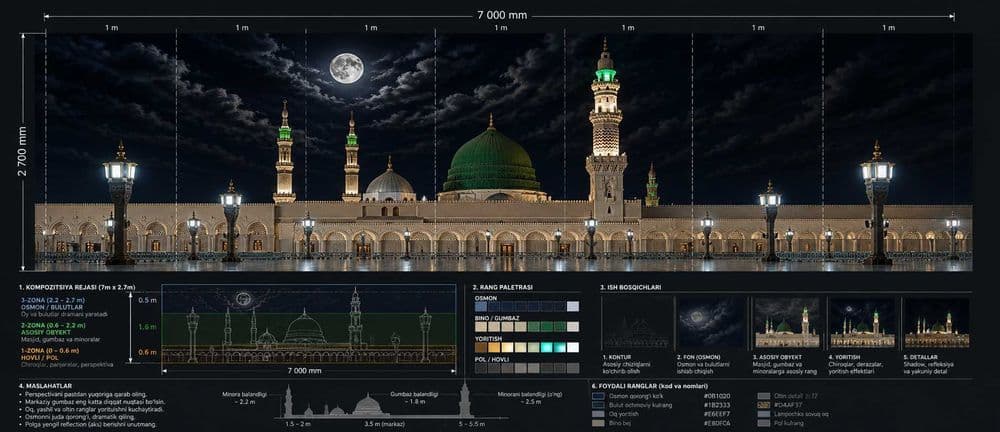Image resolution: width=1000 pixels, height=432 pixels.
Task: Click the 6. FOYDALI RANGLAR heading
Action: [x=650, y=387]
